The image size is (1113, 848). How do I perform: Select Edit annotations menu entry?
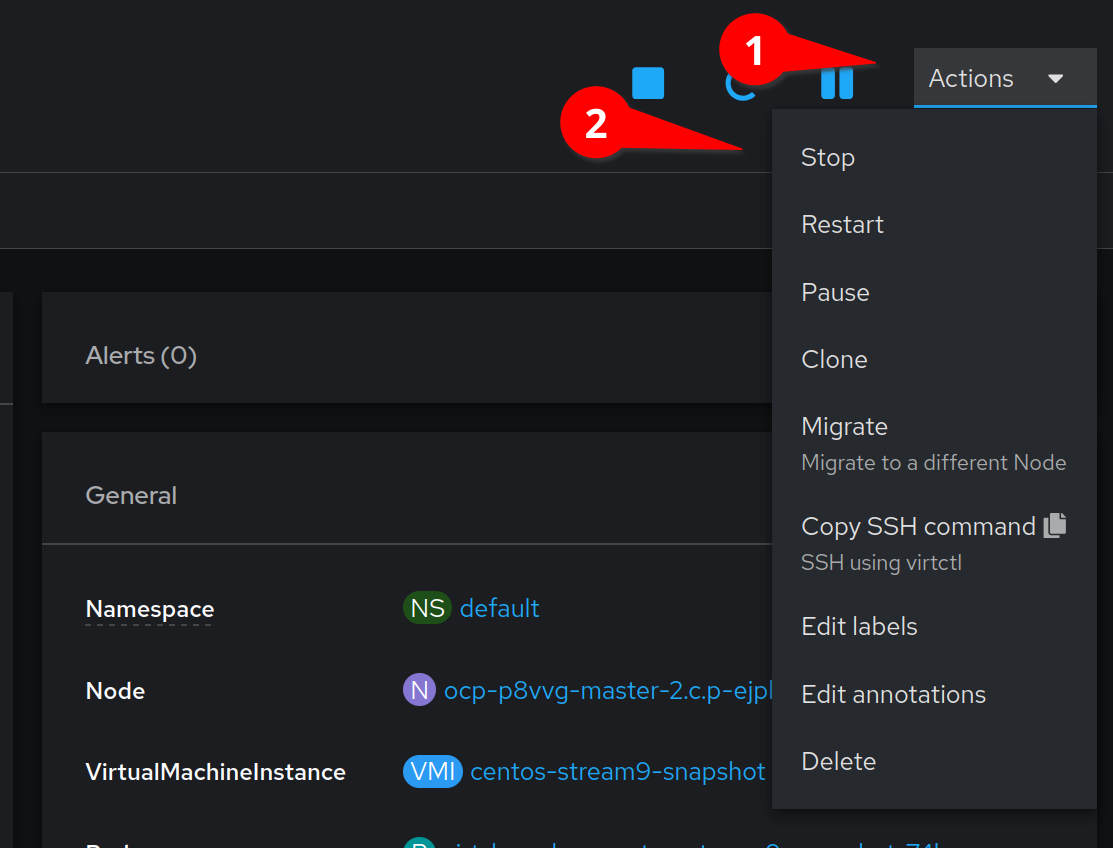pos(893,694)
